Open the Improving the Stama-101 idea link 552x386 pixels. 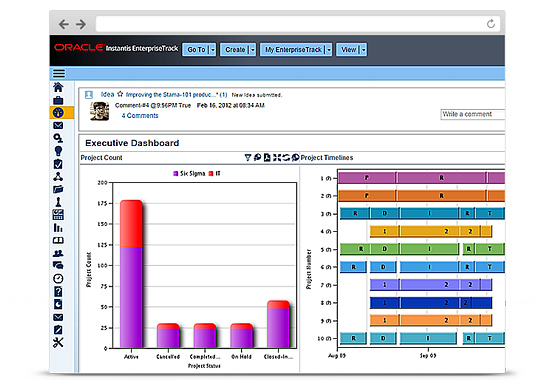[x=172, y=95]
